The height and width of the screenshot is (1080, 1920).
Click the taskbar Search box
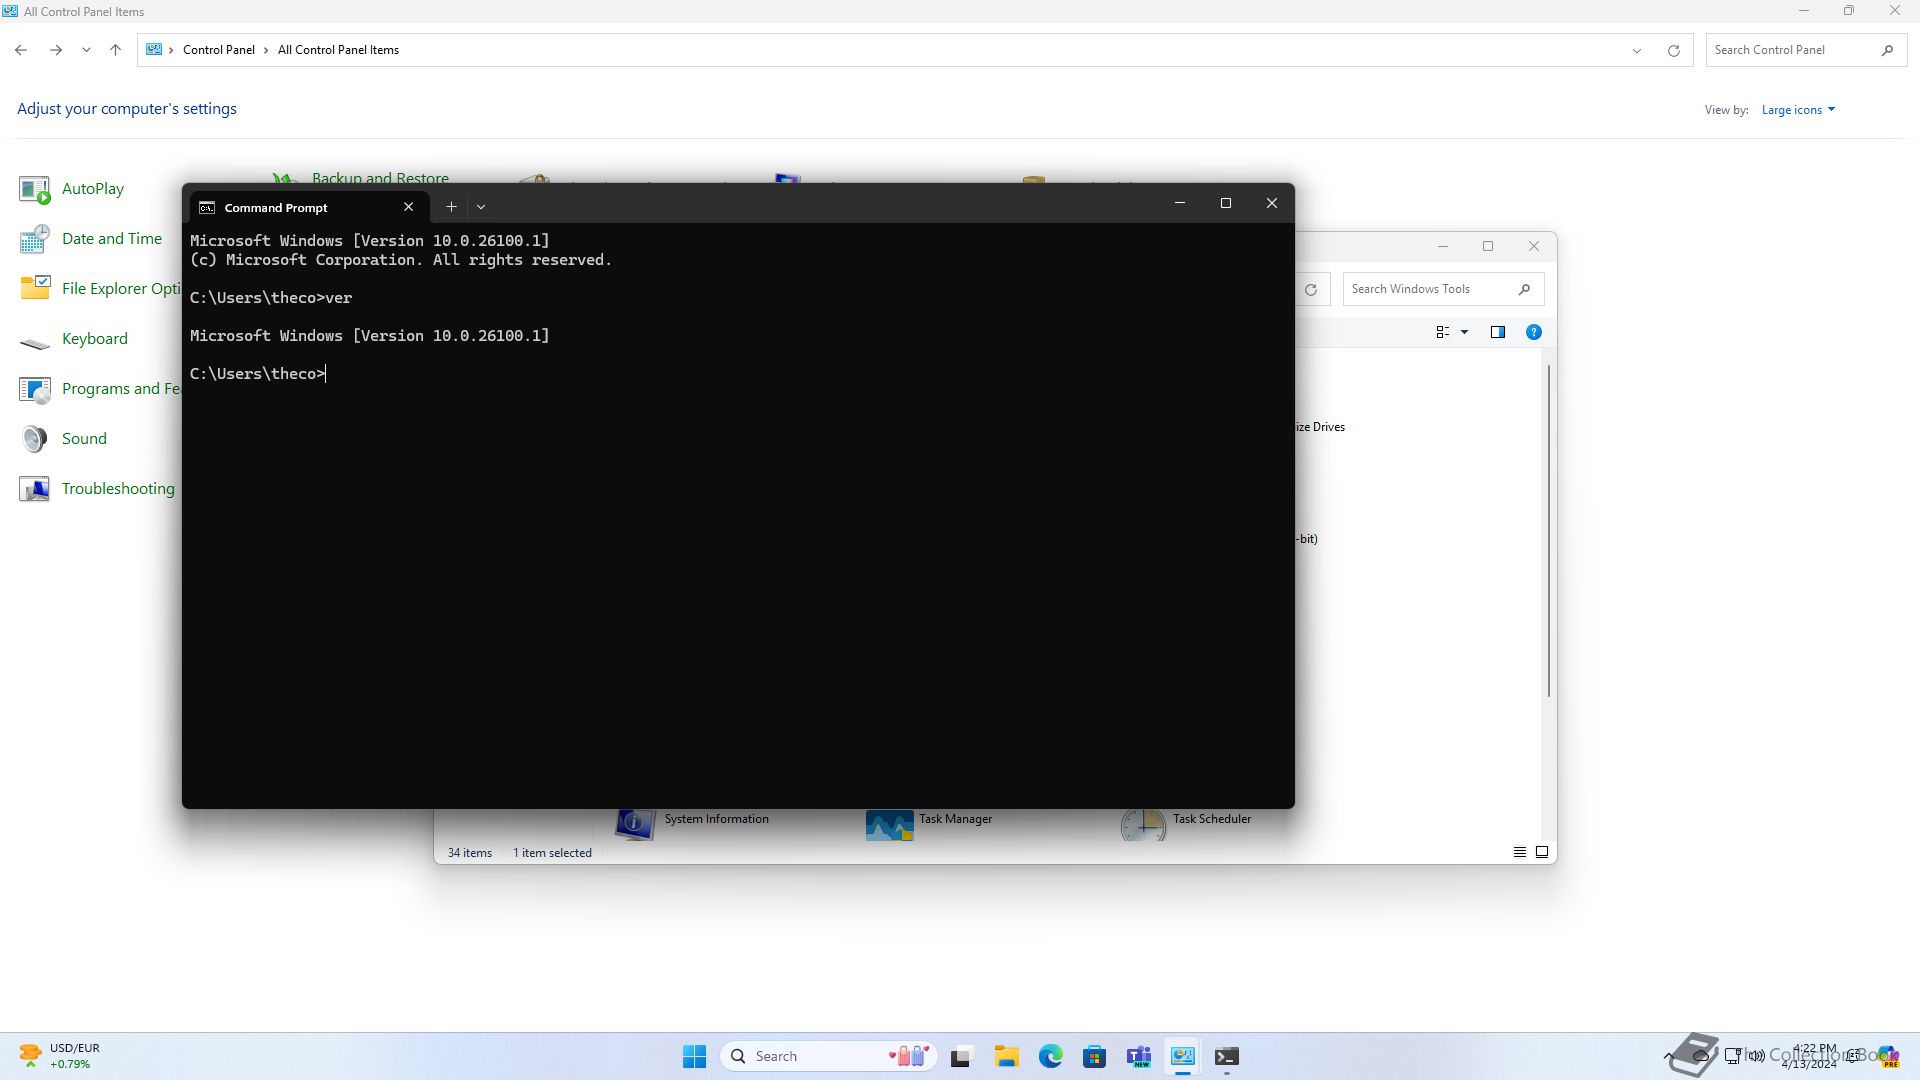(x=829, y=1056)
